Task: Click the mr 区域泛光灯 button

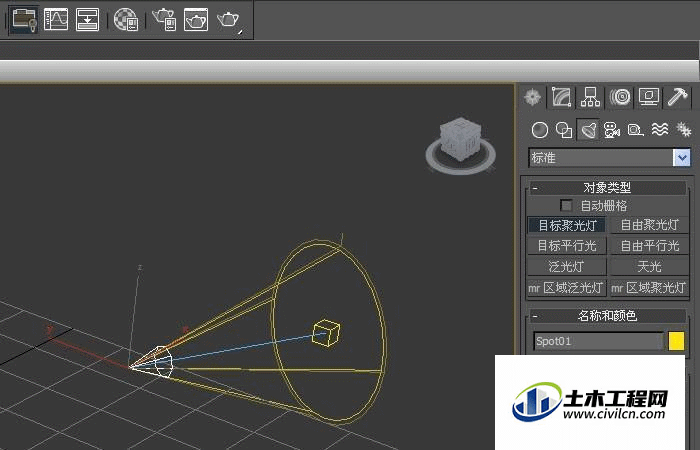Action: [x=567, y=288]
